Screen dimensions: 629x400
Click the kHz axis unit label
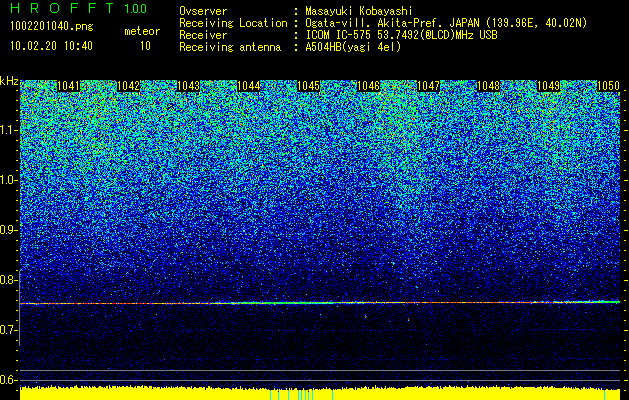click(9, 81)
